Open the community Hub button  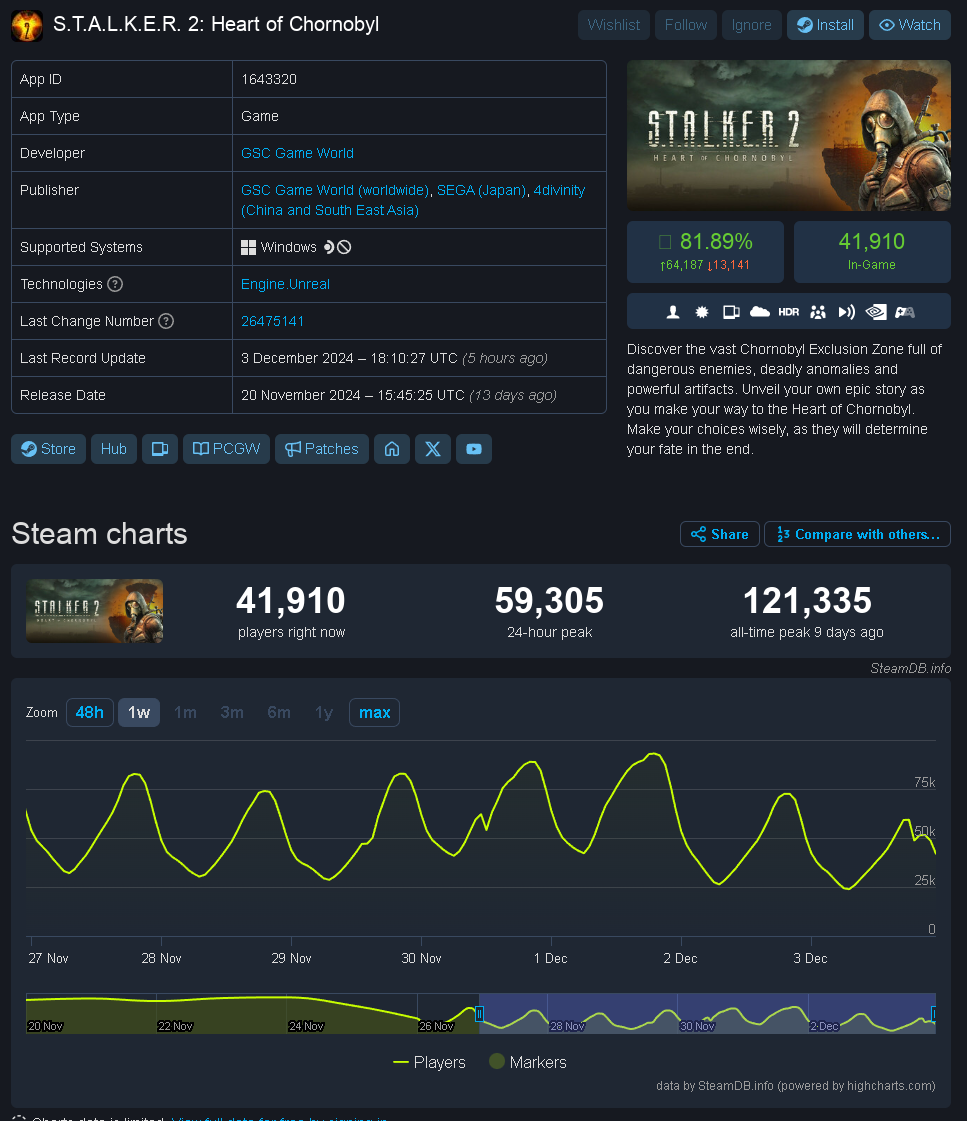(x=114, y=449)
